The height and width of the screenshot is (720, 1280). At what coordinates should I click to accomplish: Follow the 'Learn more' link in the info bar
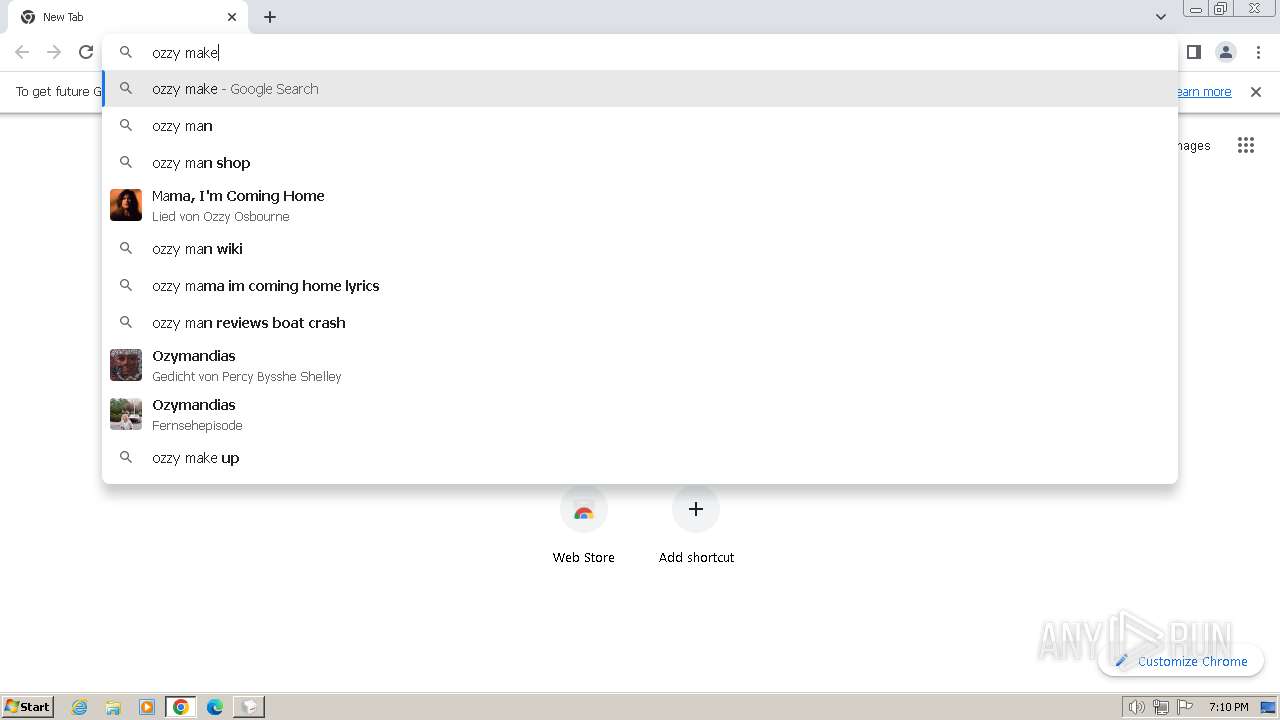(1204, 92)
